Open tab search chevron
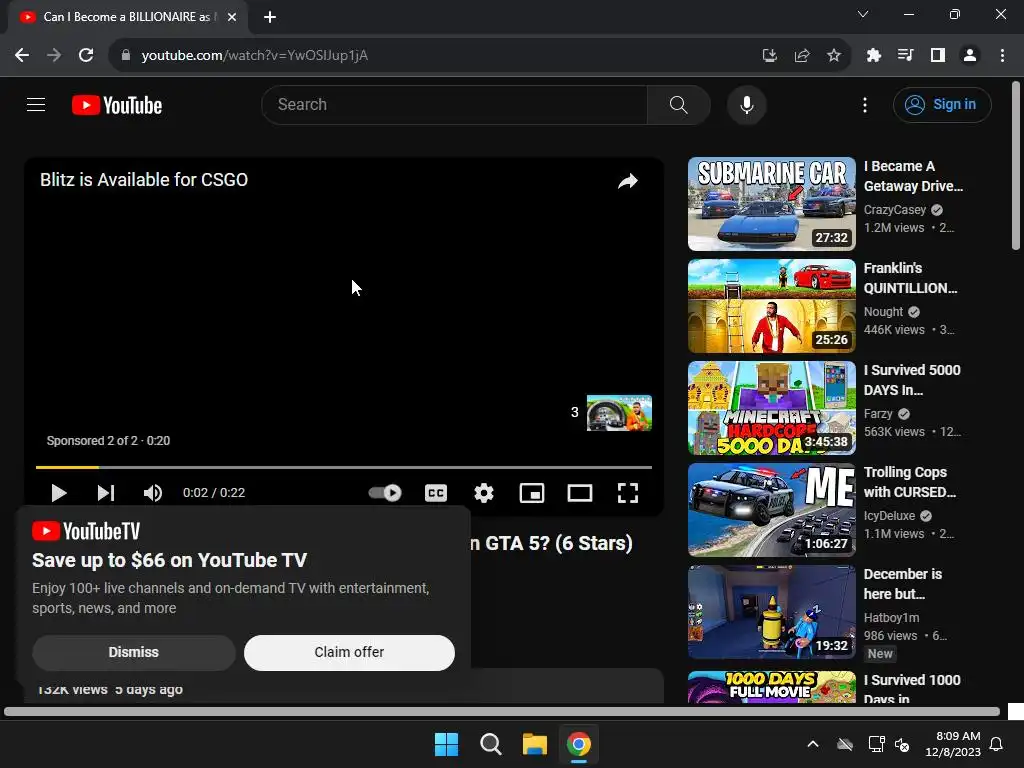Viewport: 1024px width, 768px height. (863, 14)
